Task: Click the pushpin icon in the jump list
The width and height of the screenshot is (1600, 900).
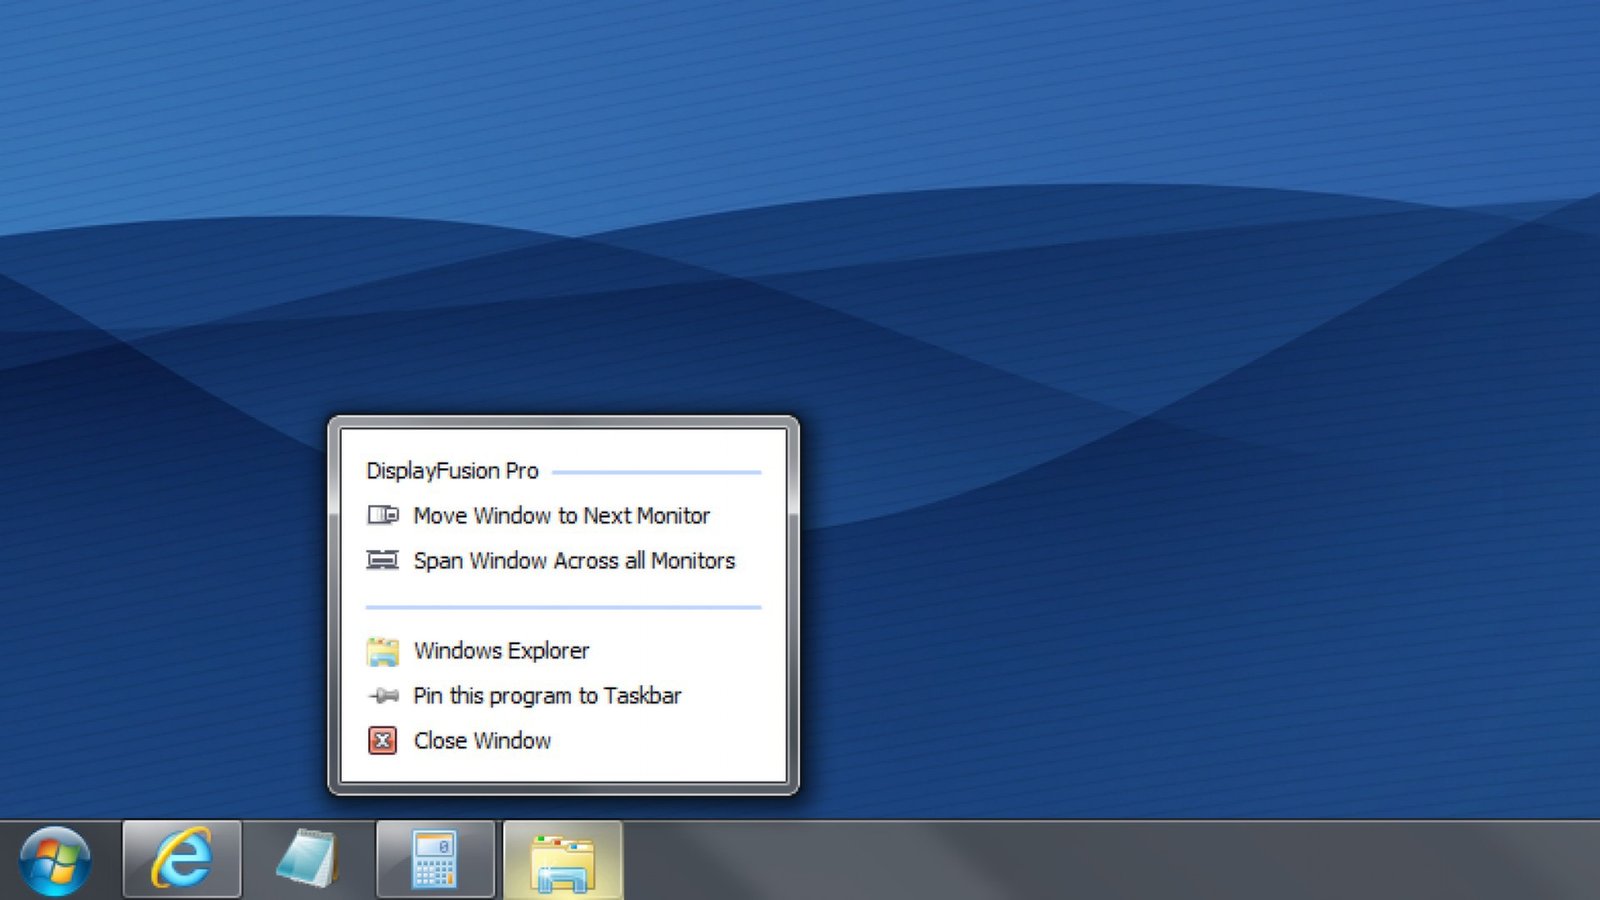Action: 382,696
